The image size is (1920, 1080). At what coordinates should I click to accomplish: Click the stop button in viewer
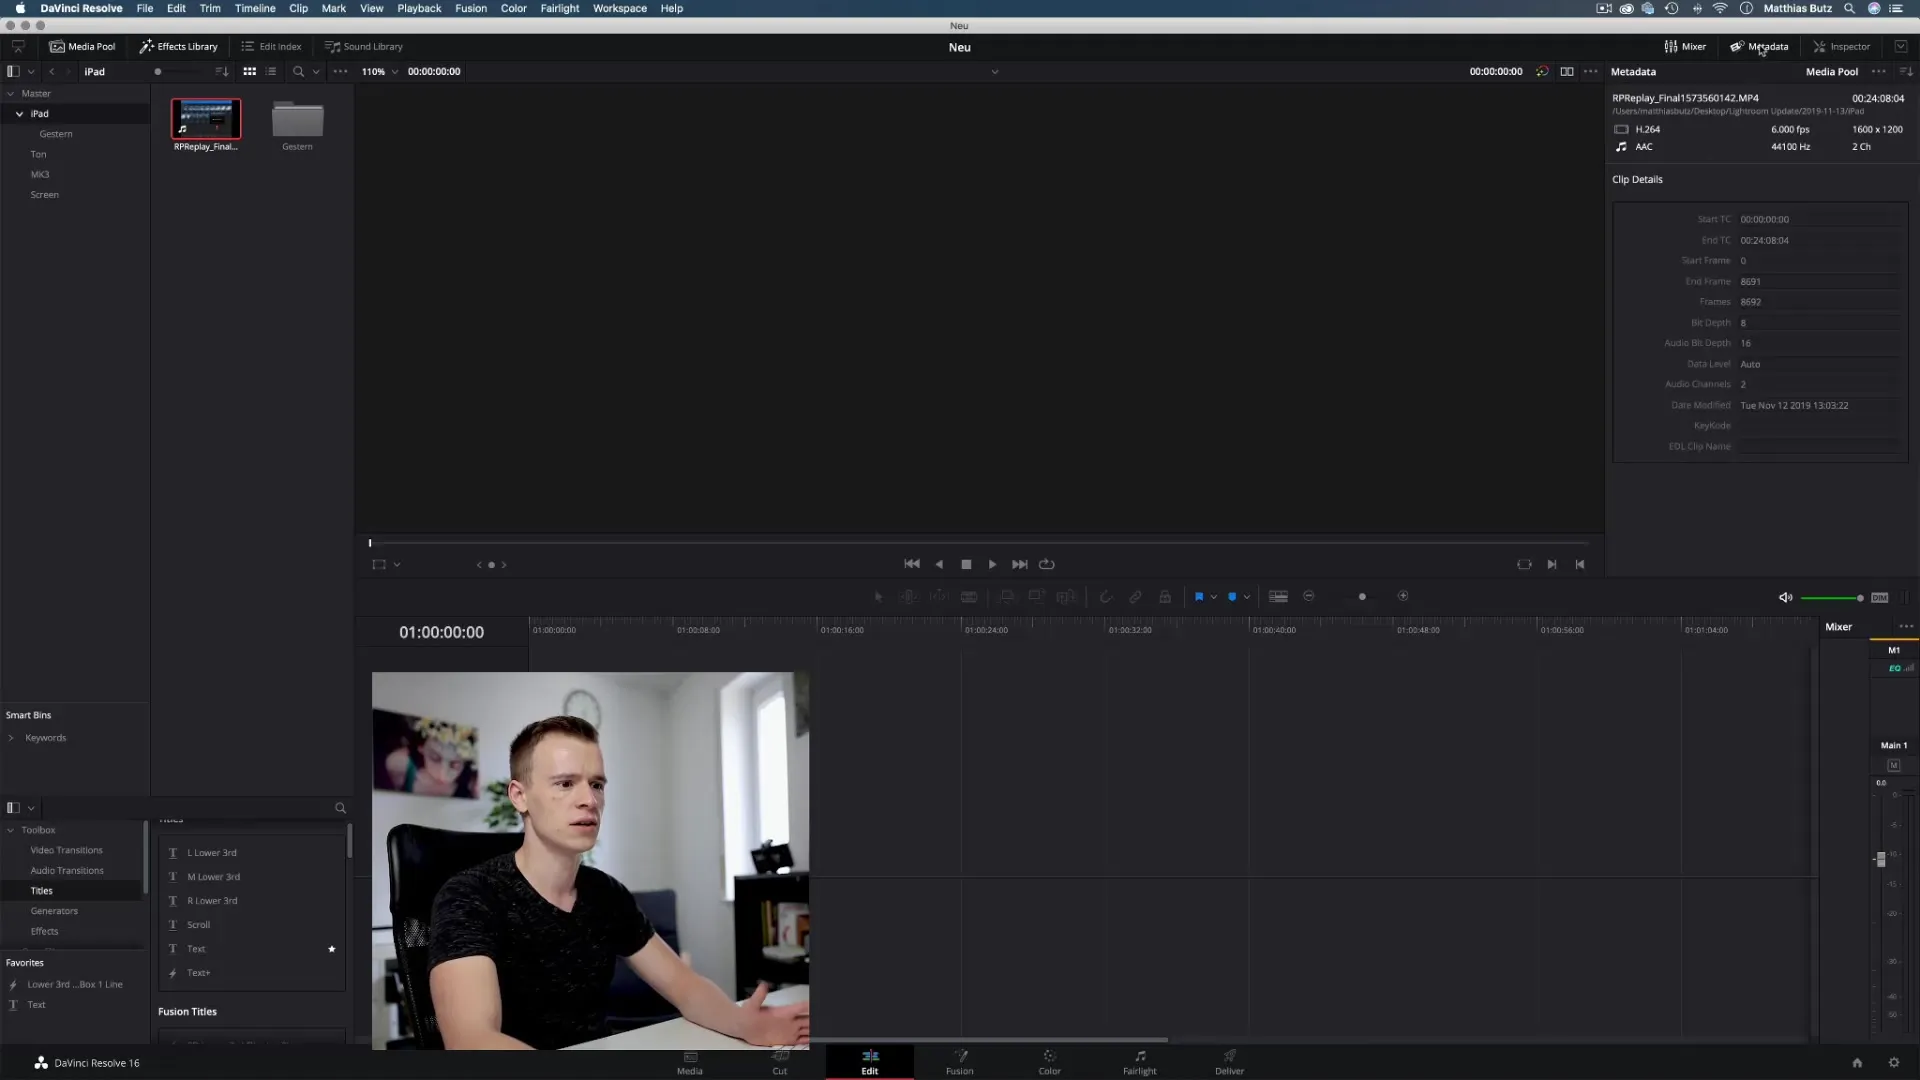click(966, 565)
